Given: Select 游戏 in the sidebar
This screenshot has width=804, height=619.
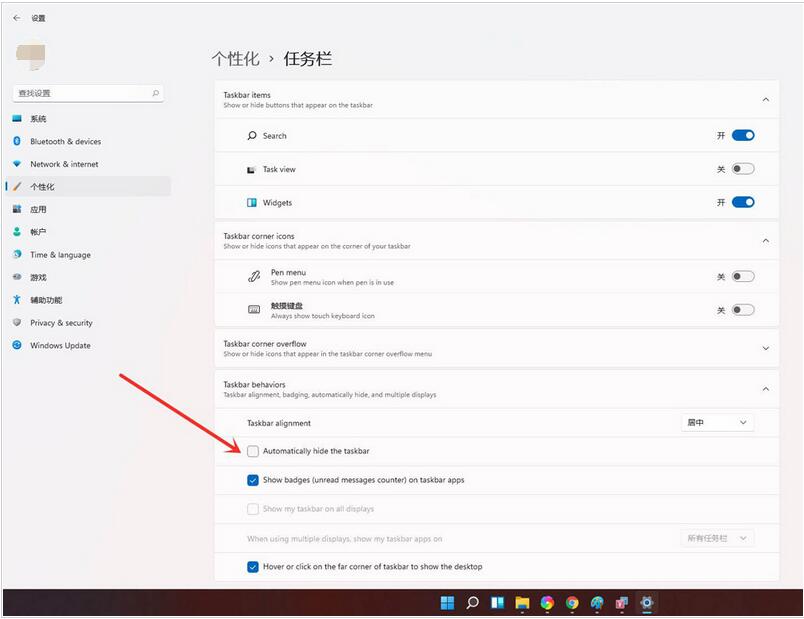Looking at the screenshot, I should pos(88,277).
